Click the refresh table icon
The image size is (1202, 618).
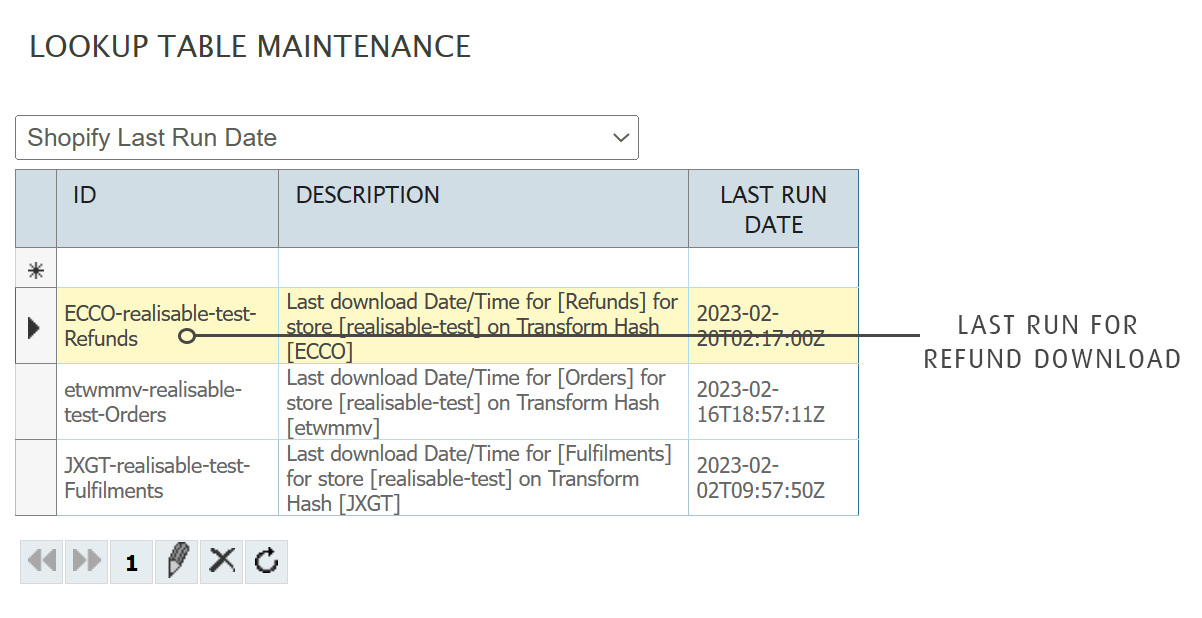[266, 561]
